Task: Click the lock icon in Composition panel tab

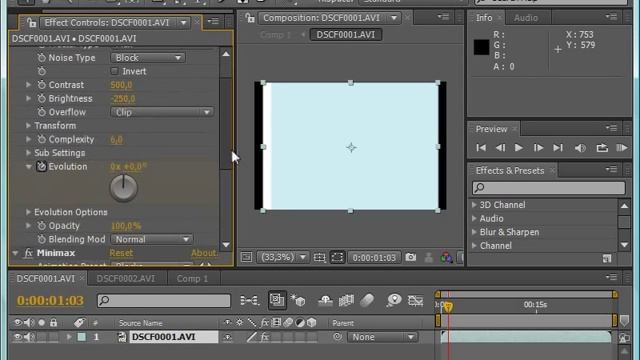Action: point(250,18)
